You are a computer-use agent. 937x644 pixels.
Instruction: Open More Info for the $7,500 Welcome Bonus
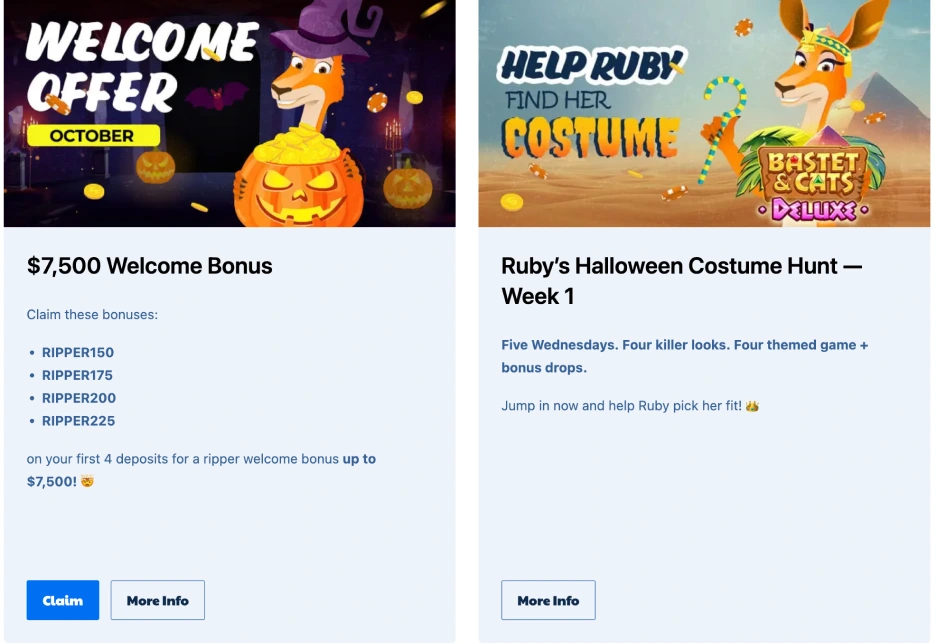[x=157, y=600]
